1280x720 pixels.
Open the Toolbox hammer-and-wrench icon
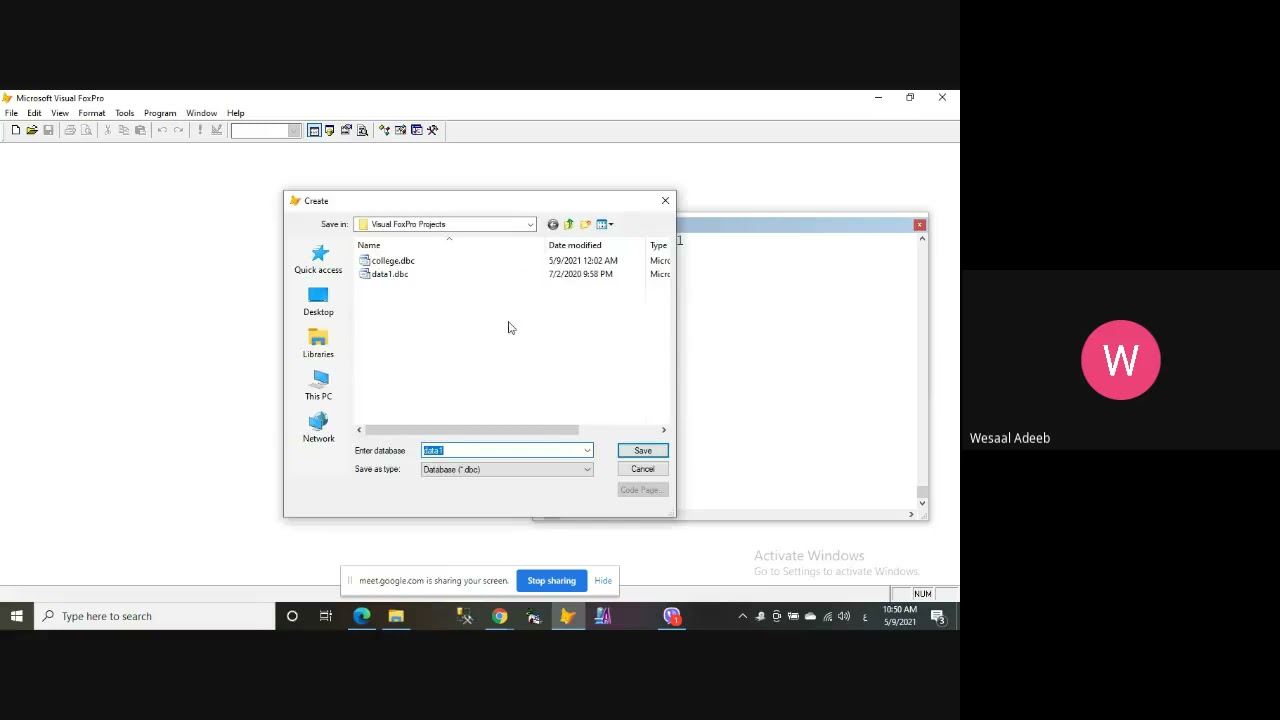pos(432,130)
